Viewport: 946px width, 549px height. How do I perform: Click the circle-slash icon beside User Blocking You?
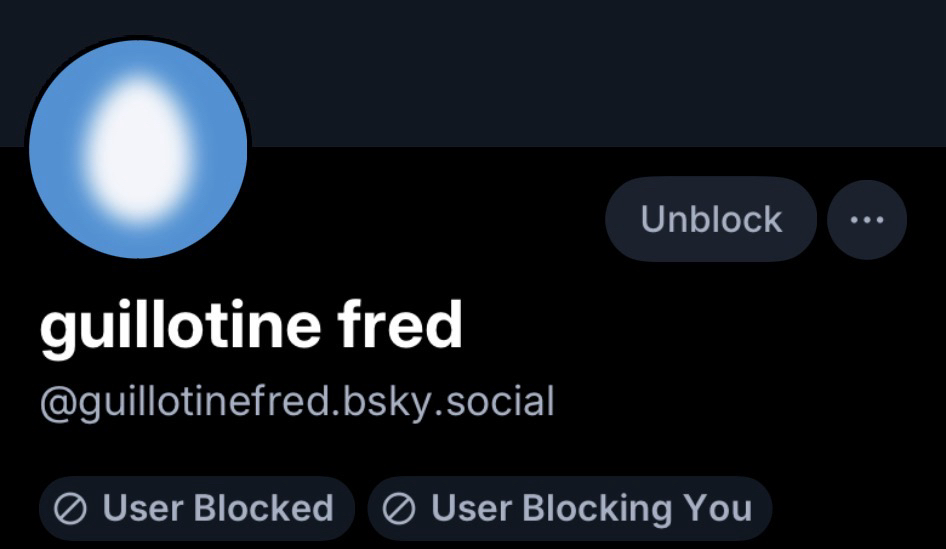coord(399,509)
